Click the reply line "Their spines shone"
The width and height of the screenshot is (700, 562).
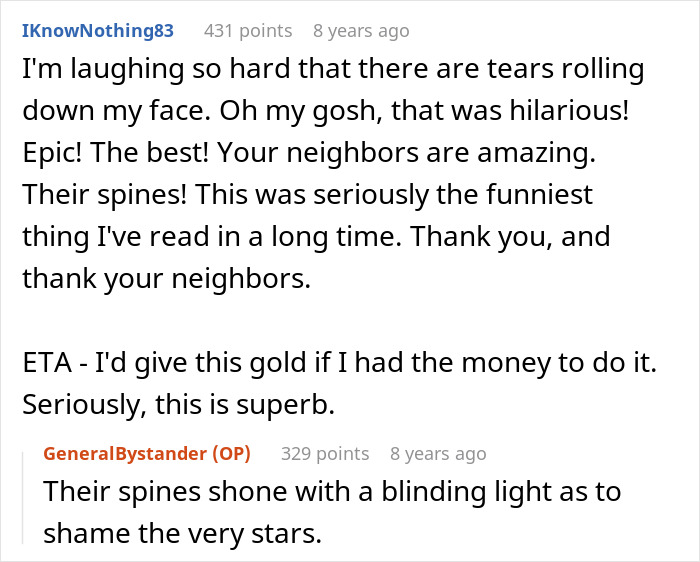pos(331,493)
